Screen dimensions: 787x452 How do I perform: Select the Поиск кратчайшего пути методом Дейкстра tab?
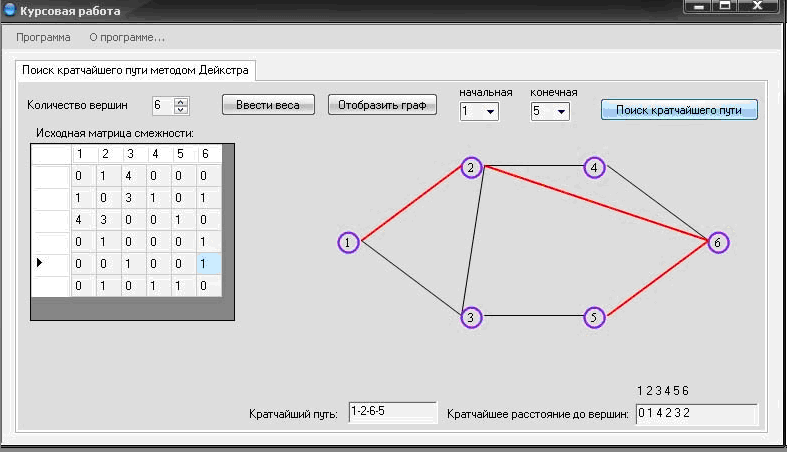click(135, 70)
